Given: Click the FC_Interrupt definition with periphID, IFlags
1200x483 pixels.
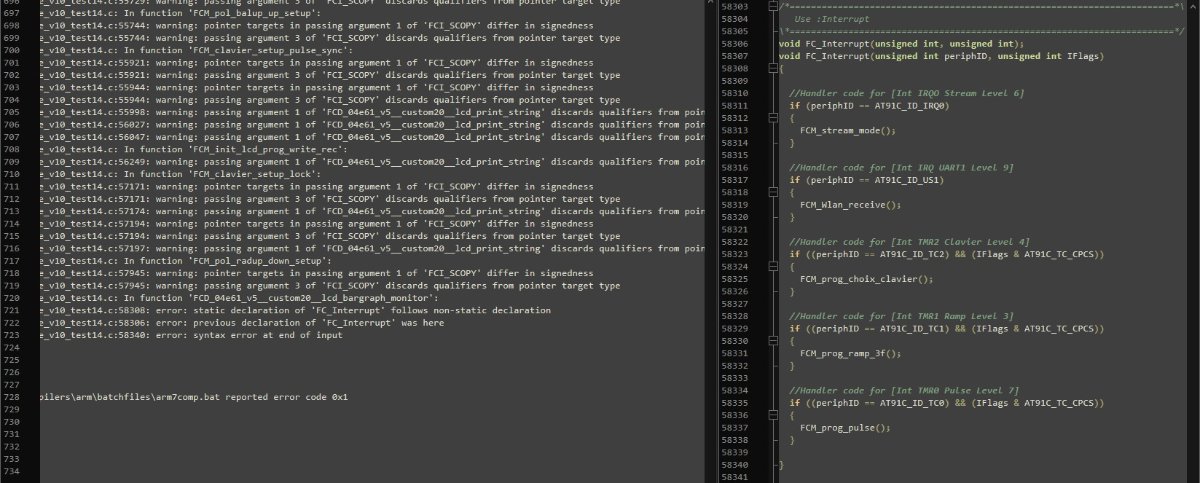Looking at the screenshot, I should click(x=942, y=56).
